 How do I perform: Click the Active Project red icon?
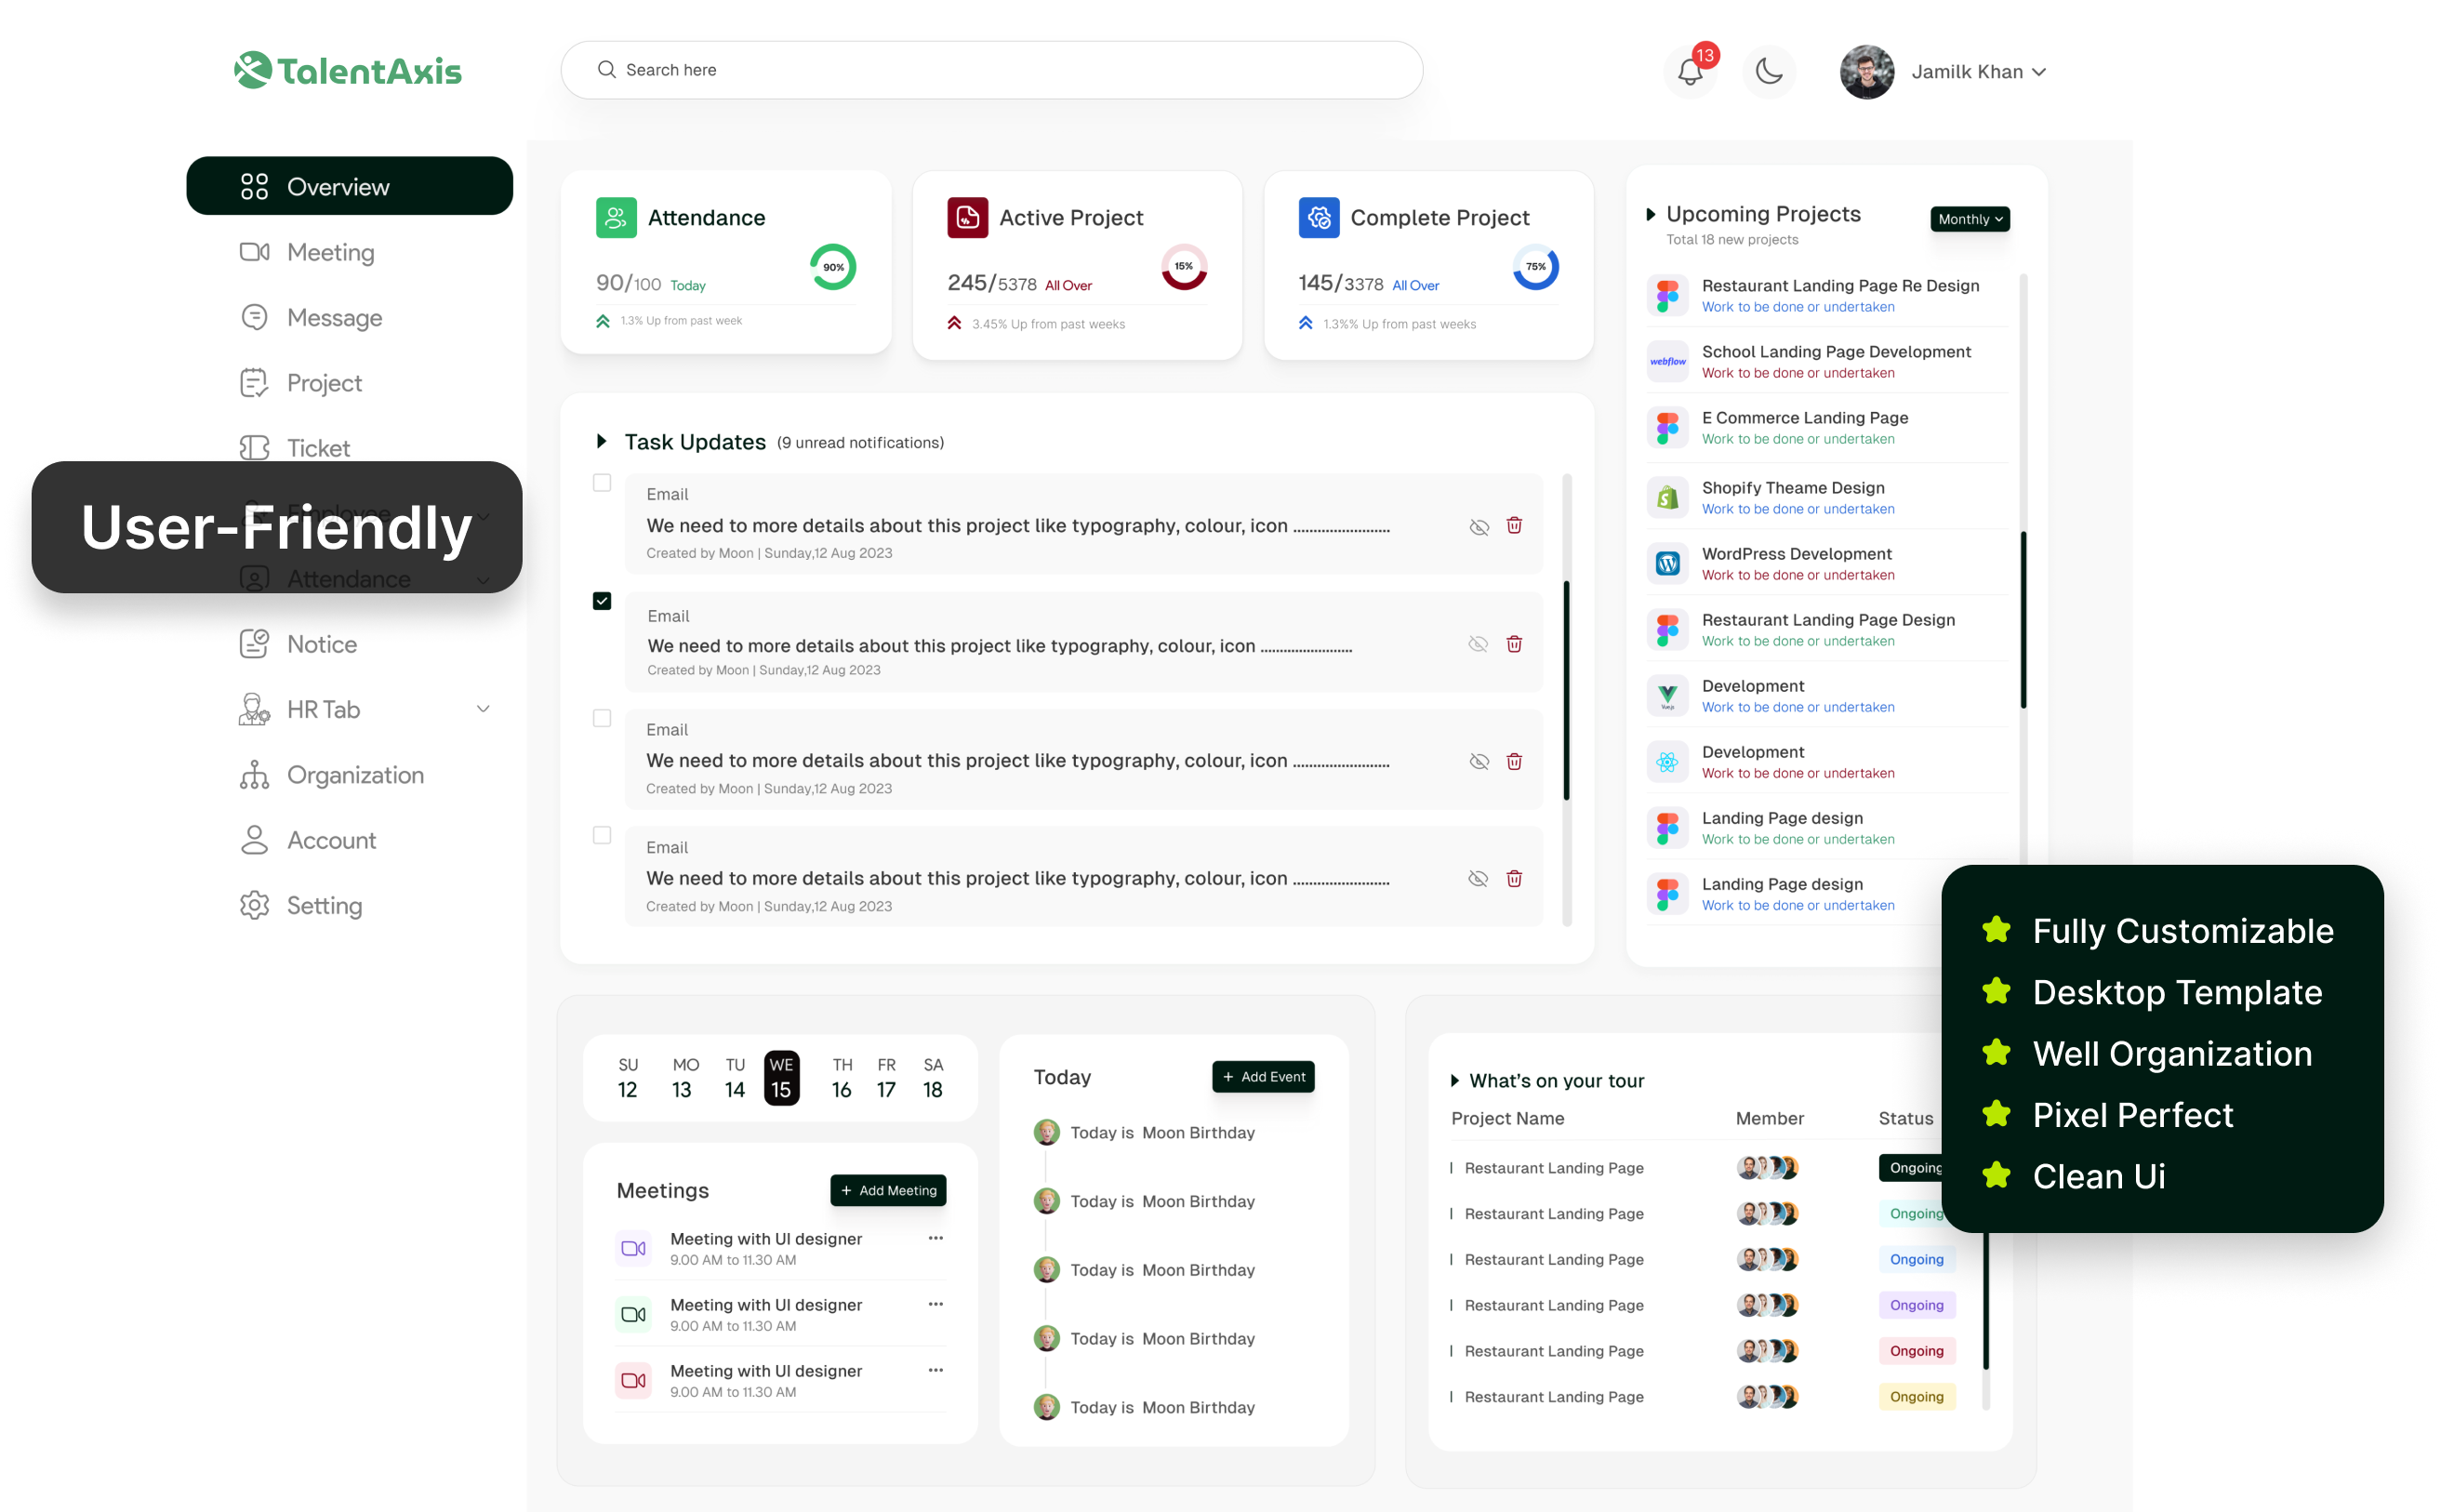click(967, 218)
